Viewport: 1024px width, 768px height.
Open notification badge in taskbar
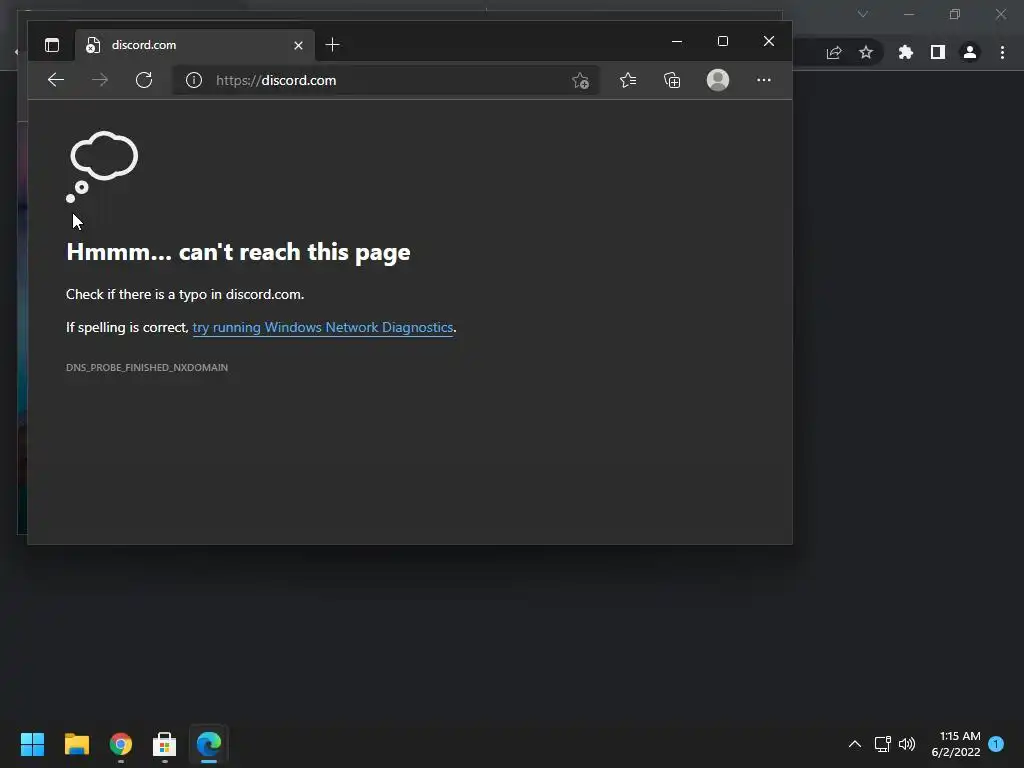996,744
